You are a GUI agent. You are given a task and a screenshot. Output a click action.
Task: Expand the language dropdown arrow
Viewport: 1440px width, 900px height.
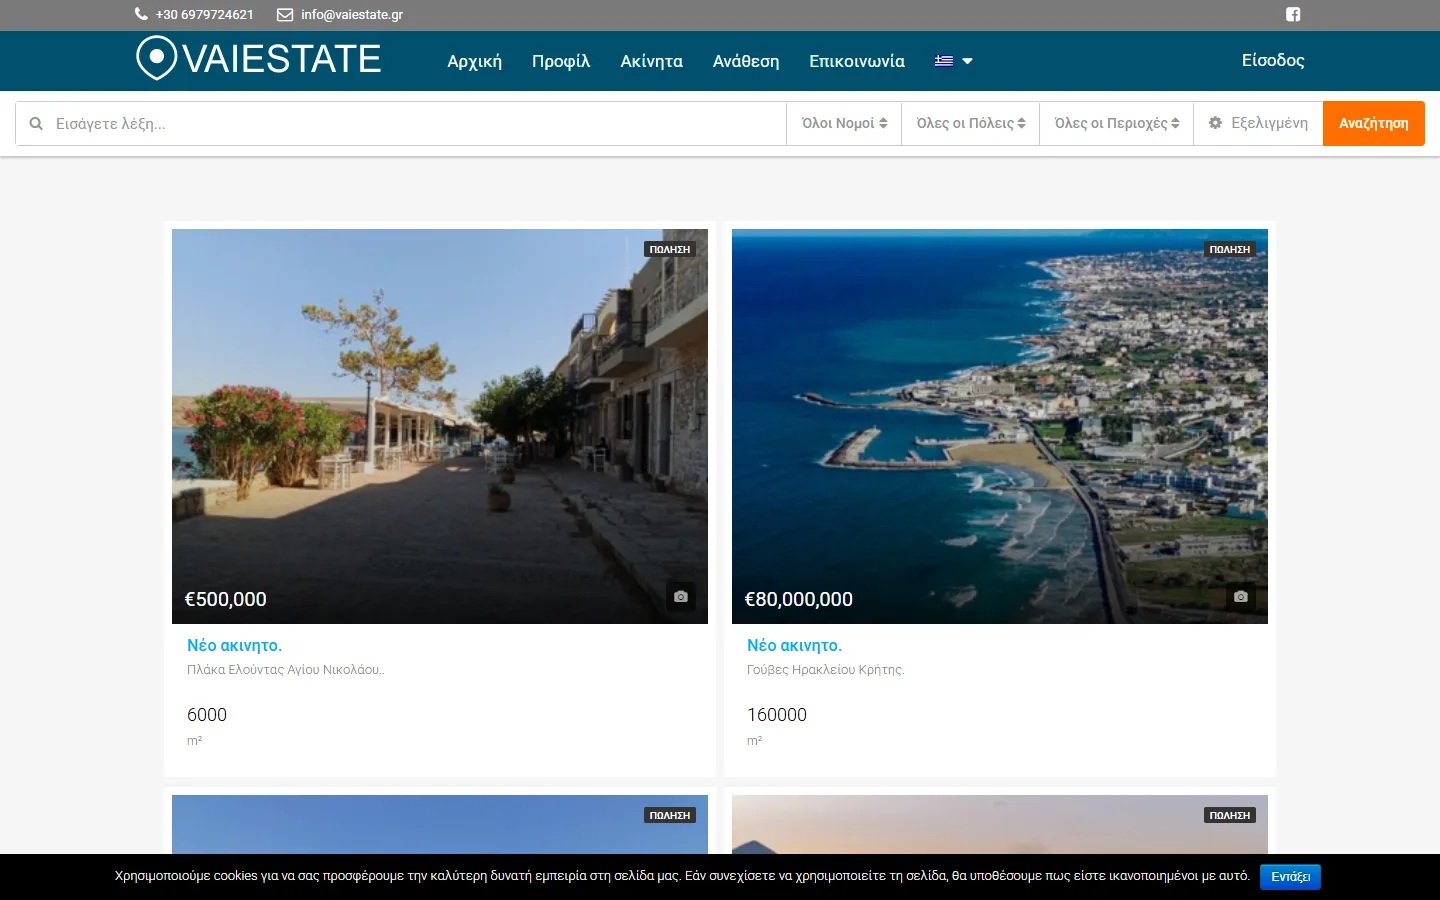tap(967, 61)
